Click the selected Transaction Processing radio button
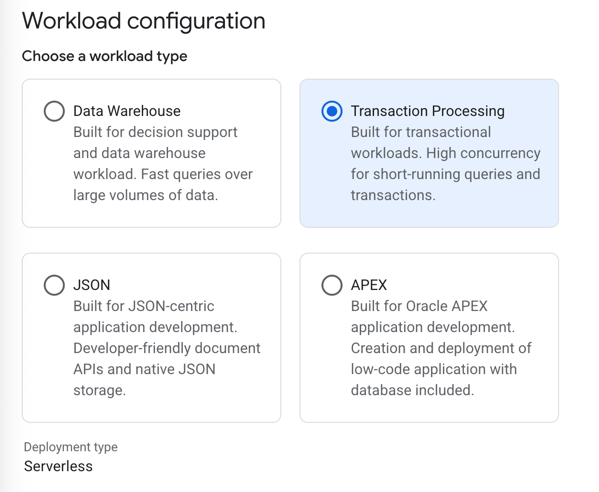 coord(332,111)
